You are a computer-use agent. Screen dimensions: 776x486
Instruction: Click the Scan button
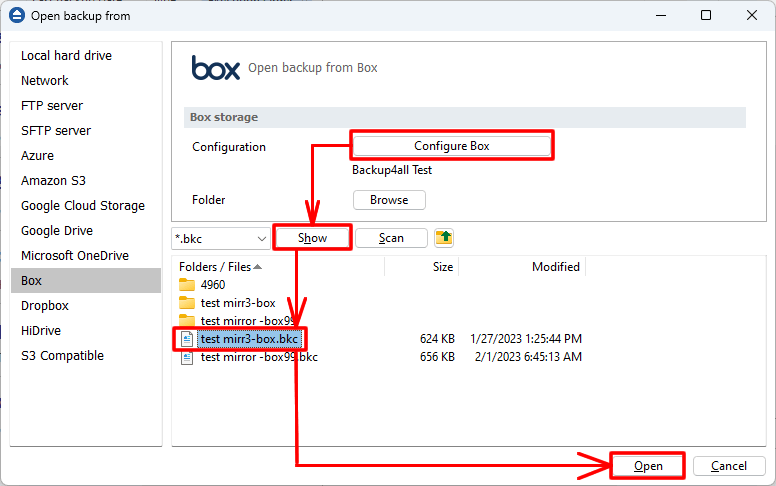pyautogui.click(x=391, y=238)
